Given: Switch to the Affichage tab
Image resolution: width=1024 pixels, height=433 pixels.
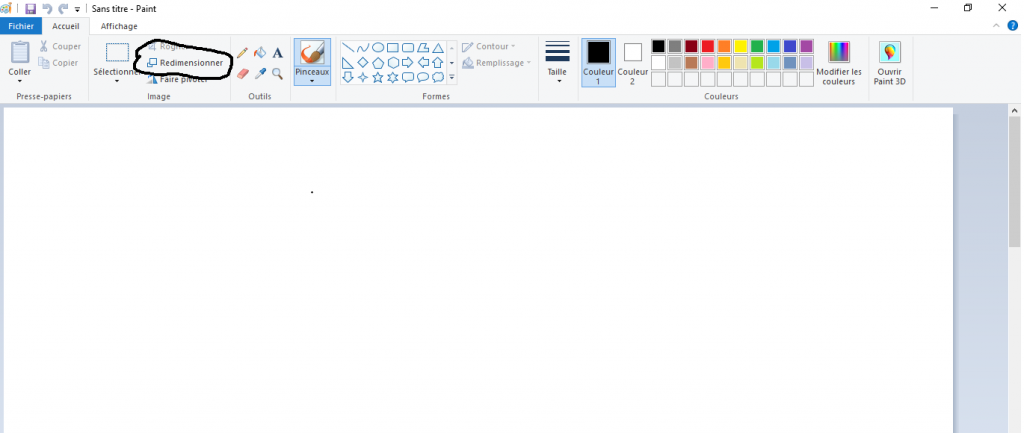Looking at the screenshot, I should (119, 26).
